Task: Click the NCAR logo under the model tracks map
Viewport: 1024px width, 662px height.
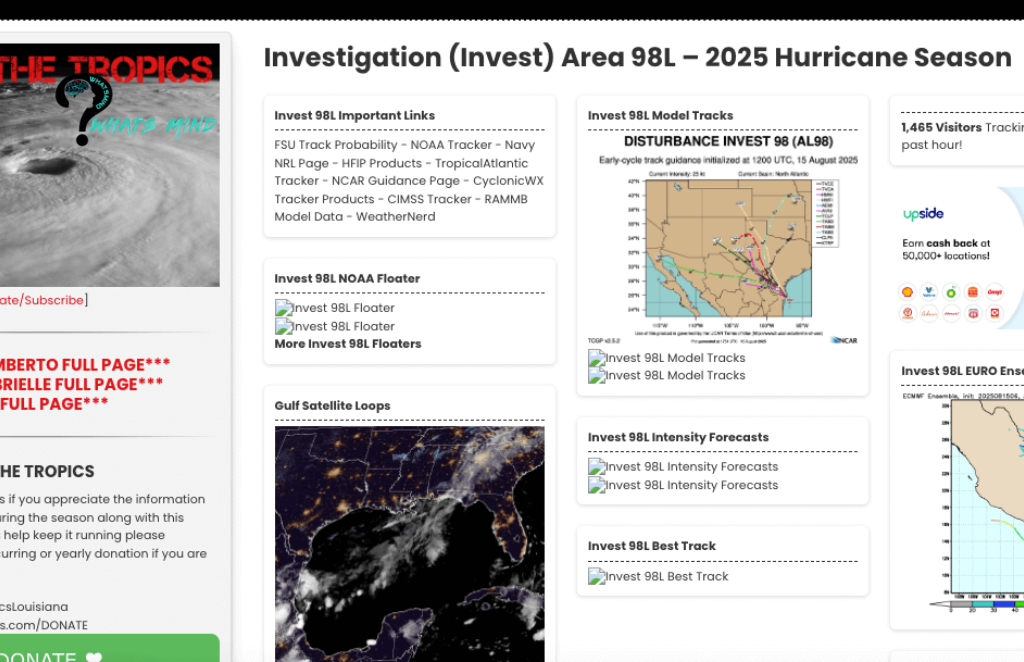Action: 843,340
